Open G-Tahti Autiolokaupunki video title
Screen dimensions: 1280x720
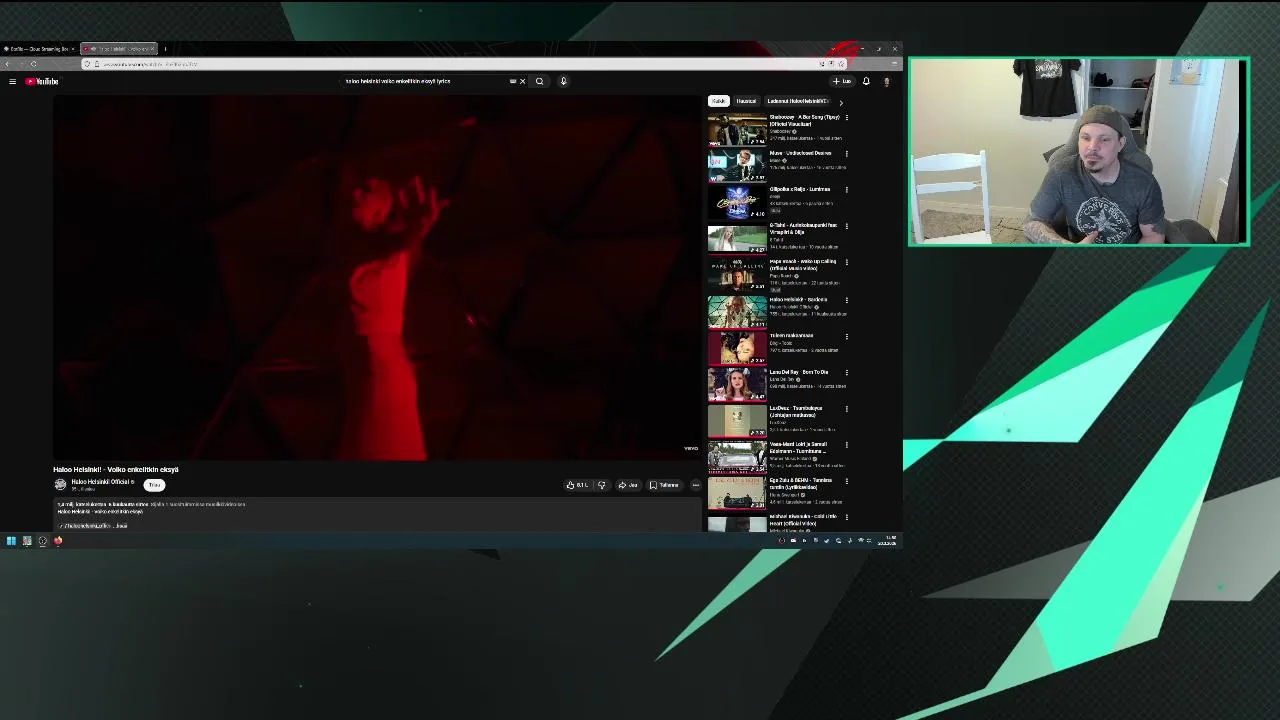803,229
